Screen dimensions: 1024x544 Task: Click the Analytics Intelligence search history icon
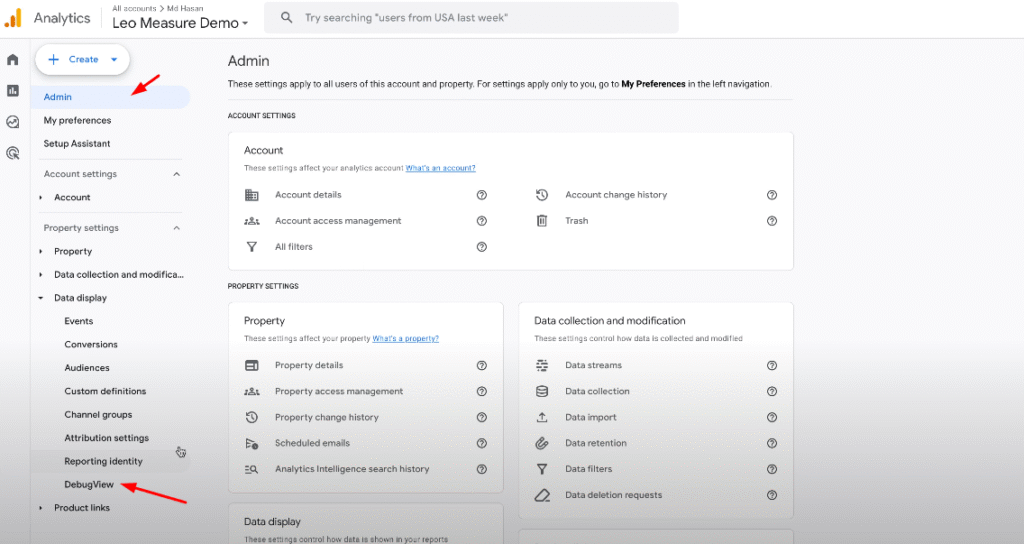click(x=251, y=469)
